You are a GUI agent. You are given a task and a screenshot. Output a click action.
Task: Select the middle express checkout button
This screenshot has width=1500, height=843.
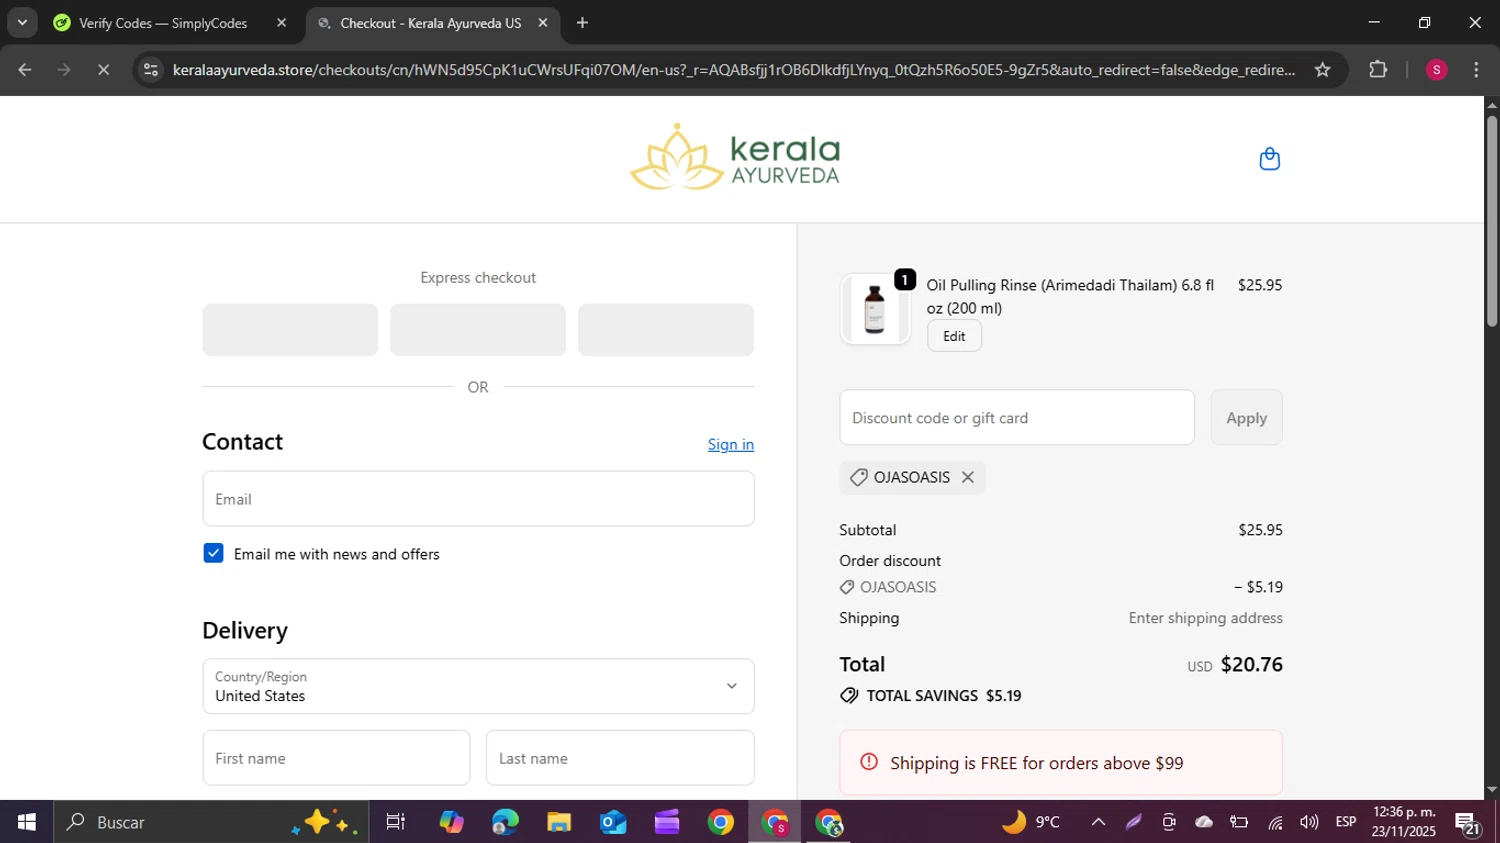[x=478, y=330]
